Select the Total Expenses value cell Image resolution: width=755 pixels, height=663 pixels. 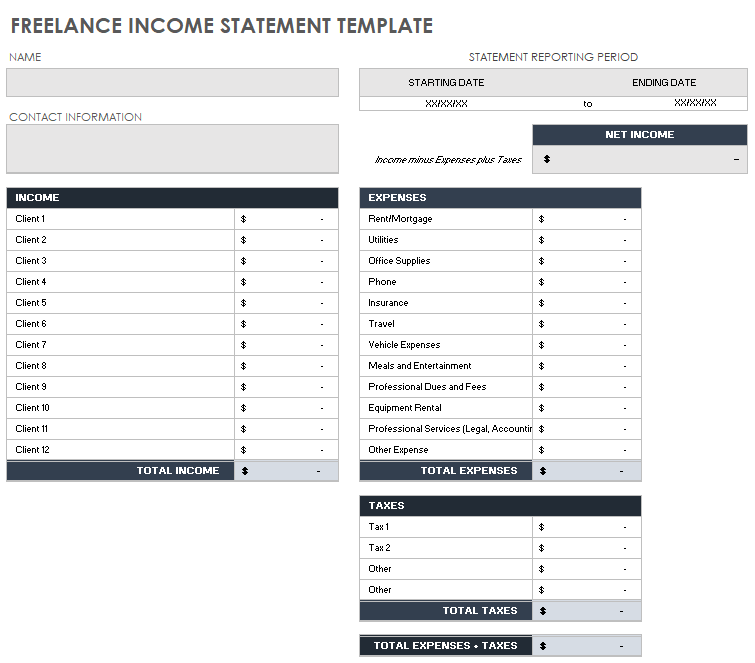586,471
